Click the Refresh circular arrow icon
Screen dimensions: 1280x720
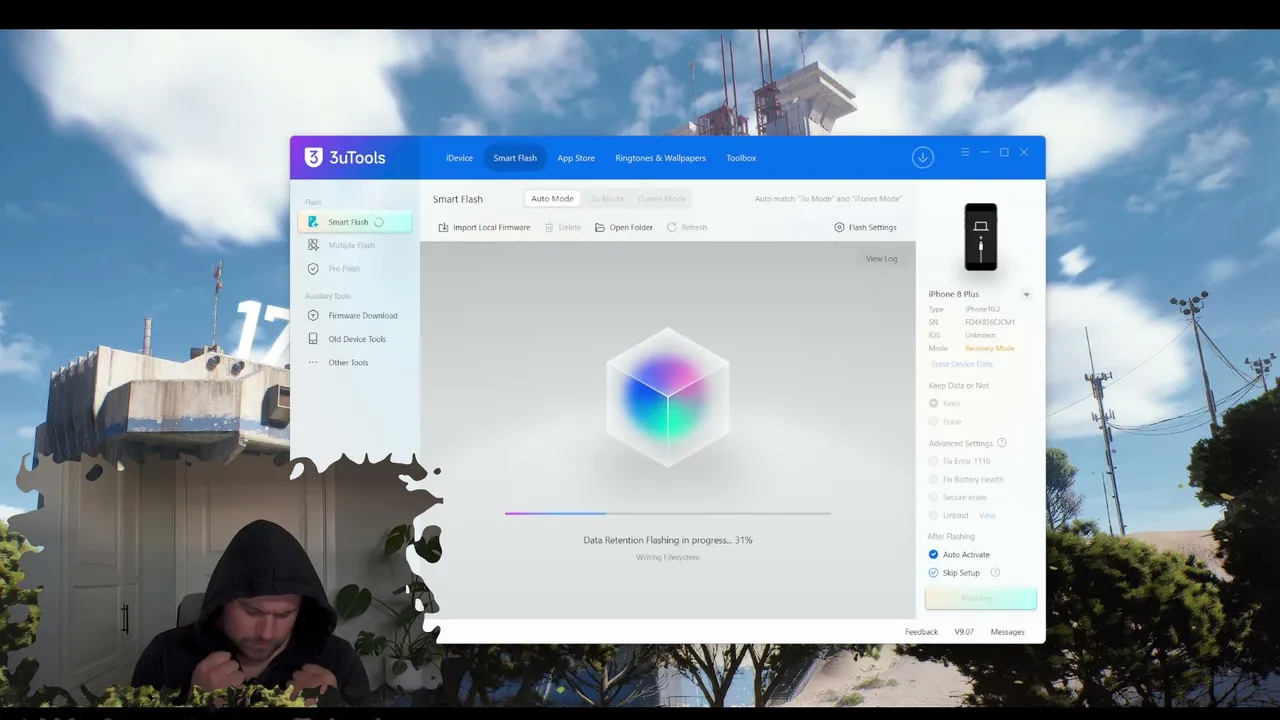pyautogui.click(x=672, y=227)
